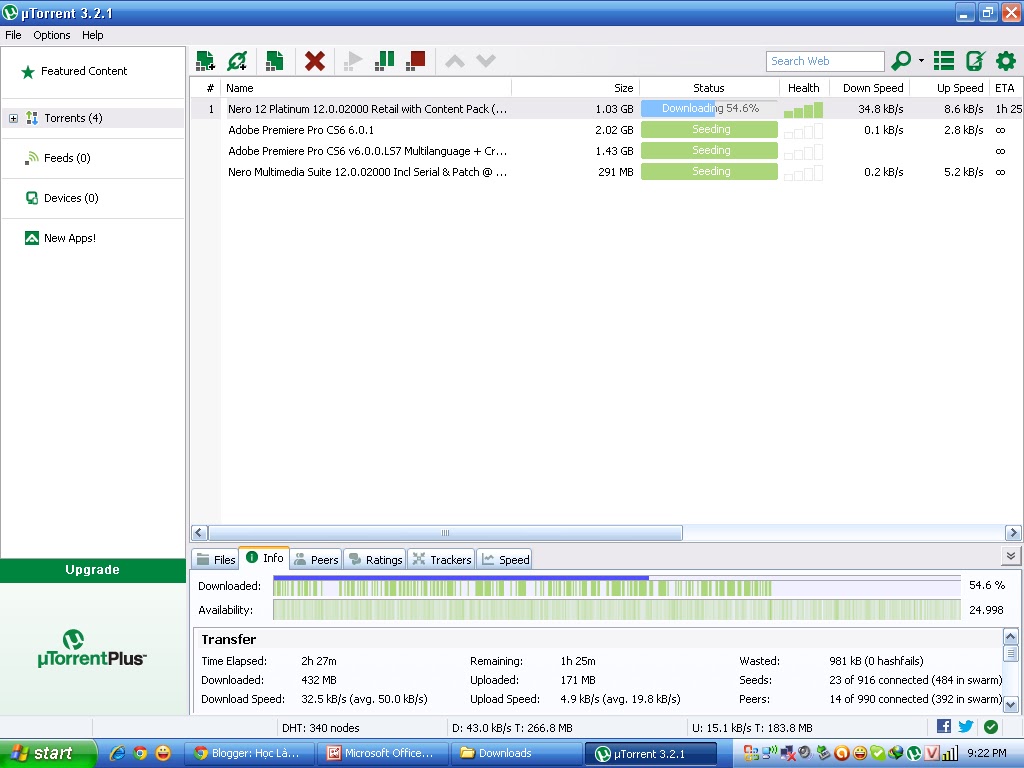Click Seeding status of the 2.02 GB torrent
Image resolution: width=1024 pixels, height=768 pixels.
click(x=709, y=129)
